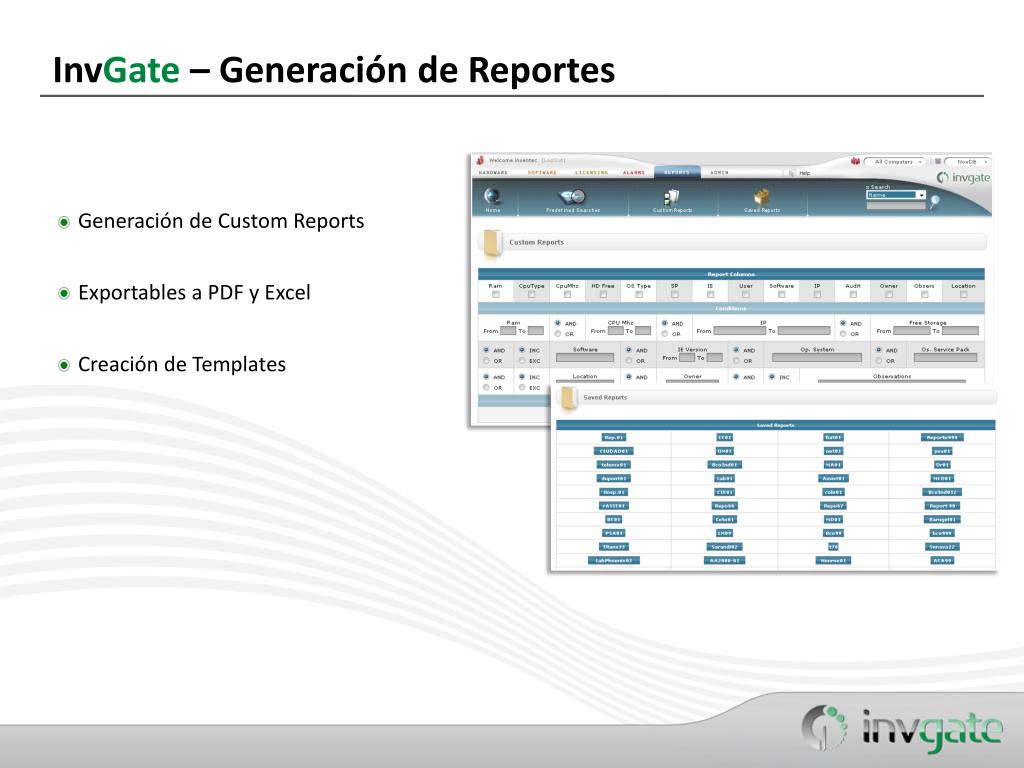1024x768 pixels.
Task: Select the REPORTS tab
Action: [x=677, y=172]
